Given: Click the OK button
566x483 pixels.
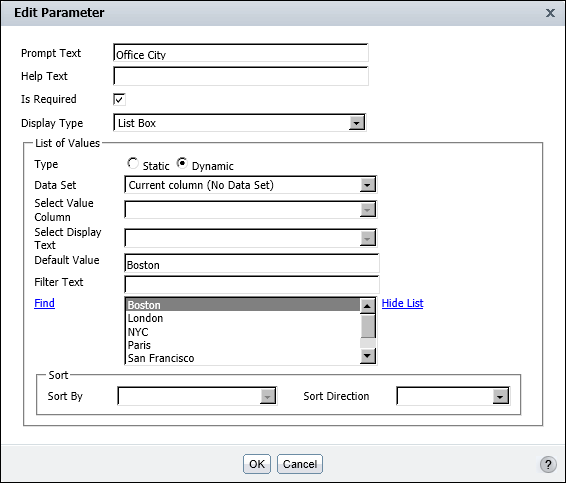Looking at the screenshot, I should point(257,464).
